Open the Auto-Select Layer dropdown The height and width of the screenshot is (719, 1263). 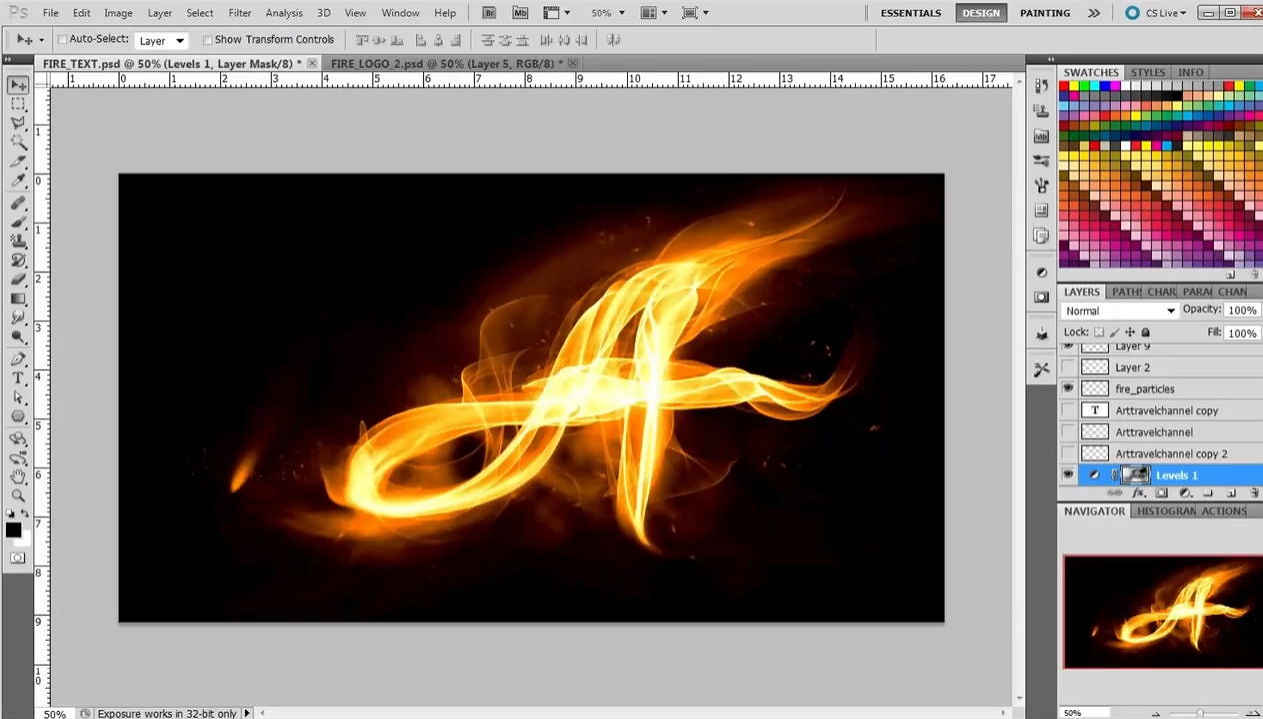(161, 41)
